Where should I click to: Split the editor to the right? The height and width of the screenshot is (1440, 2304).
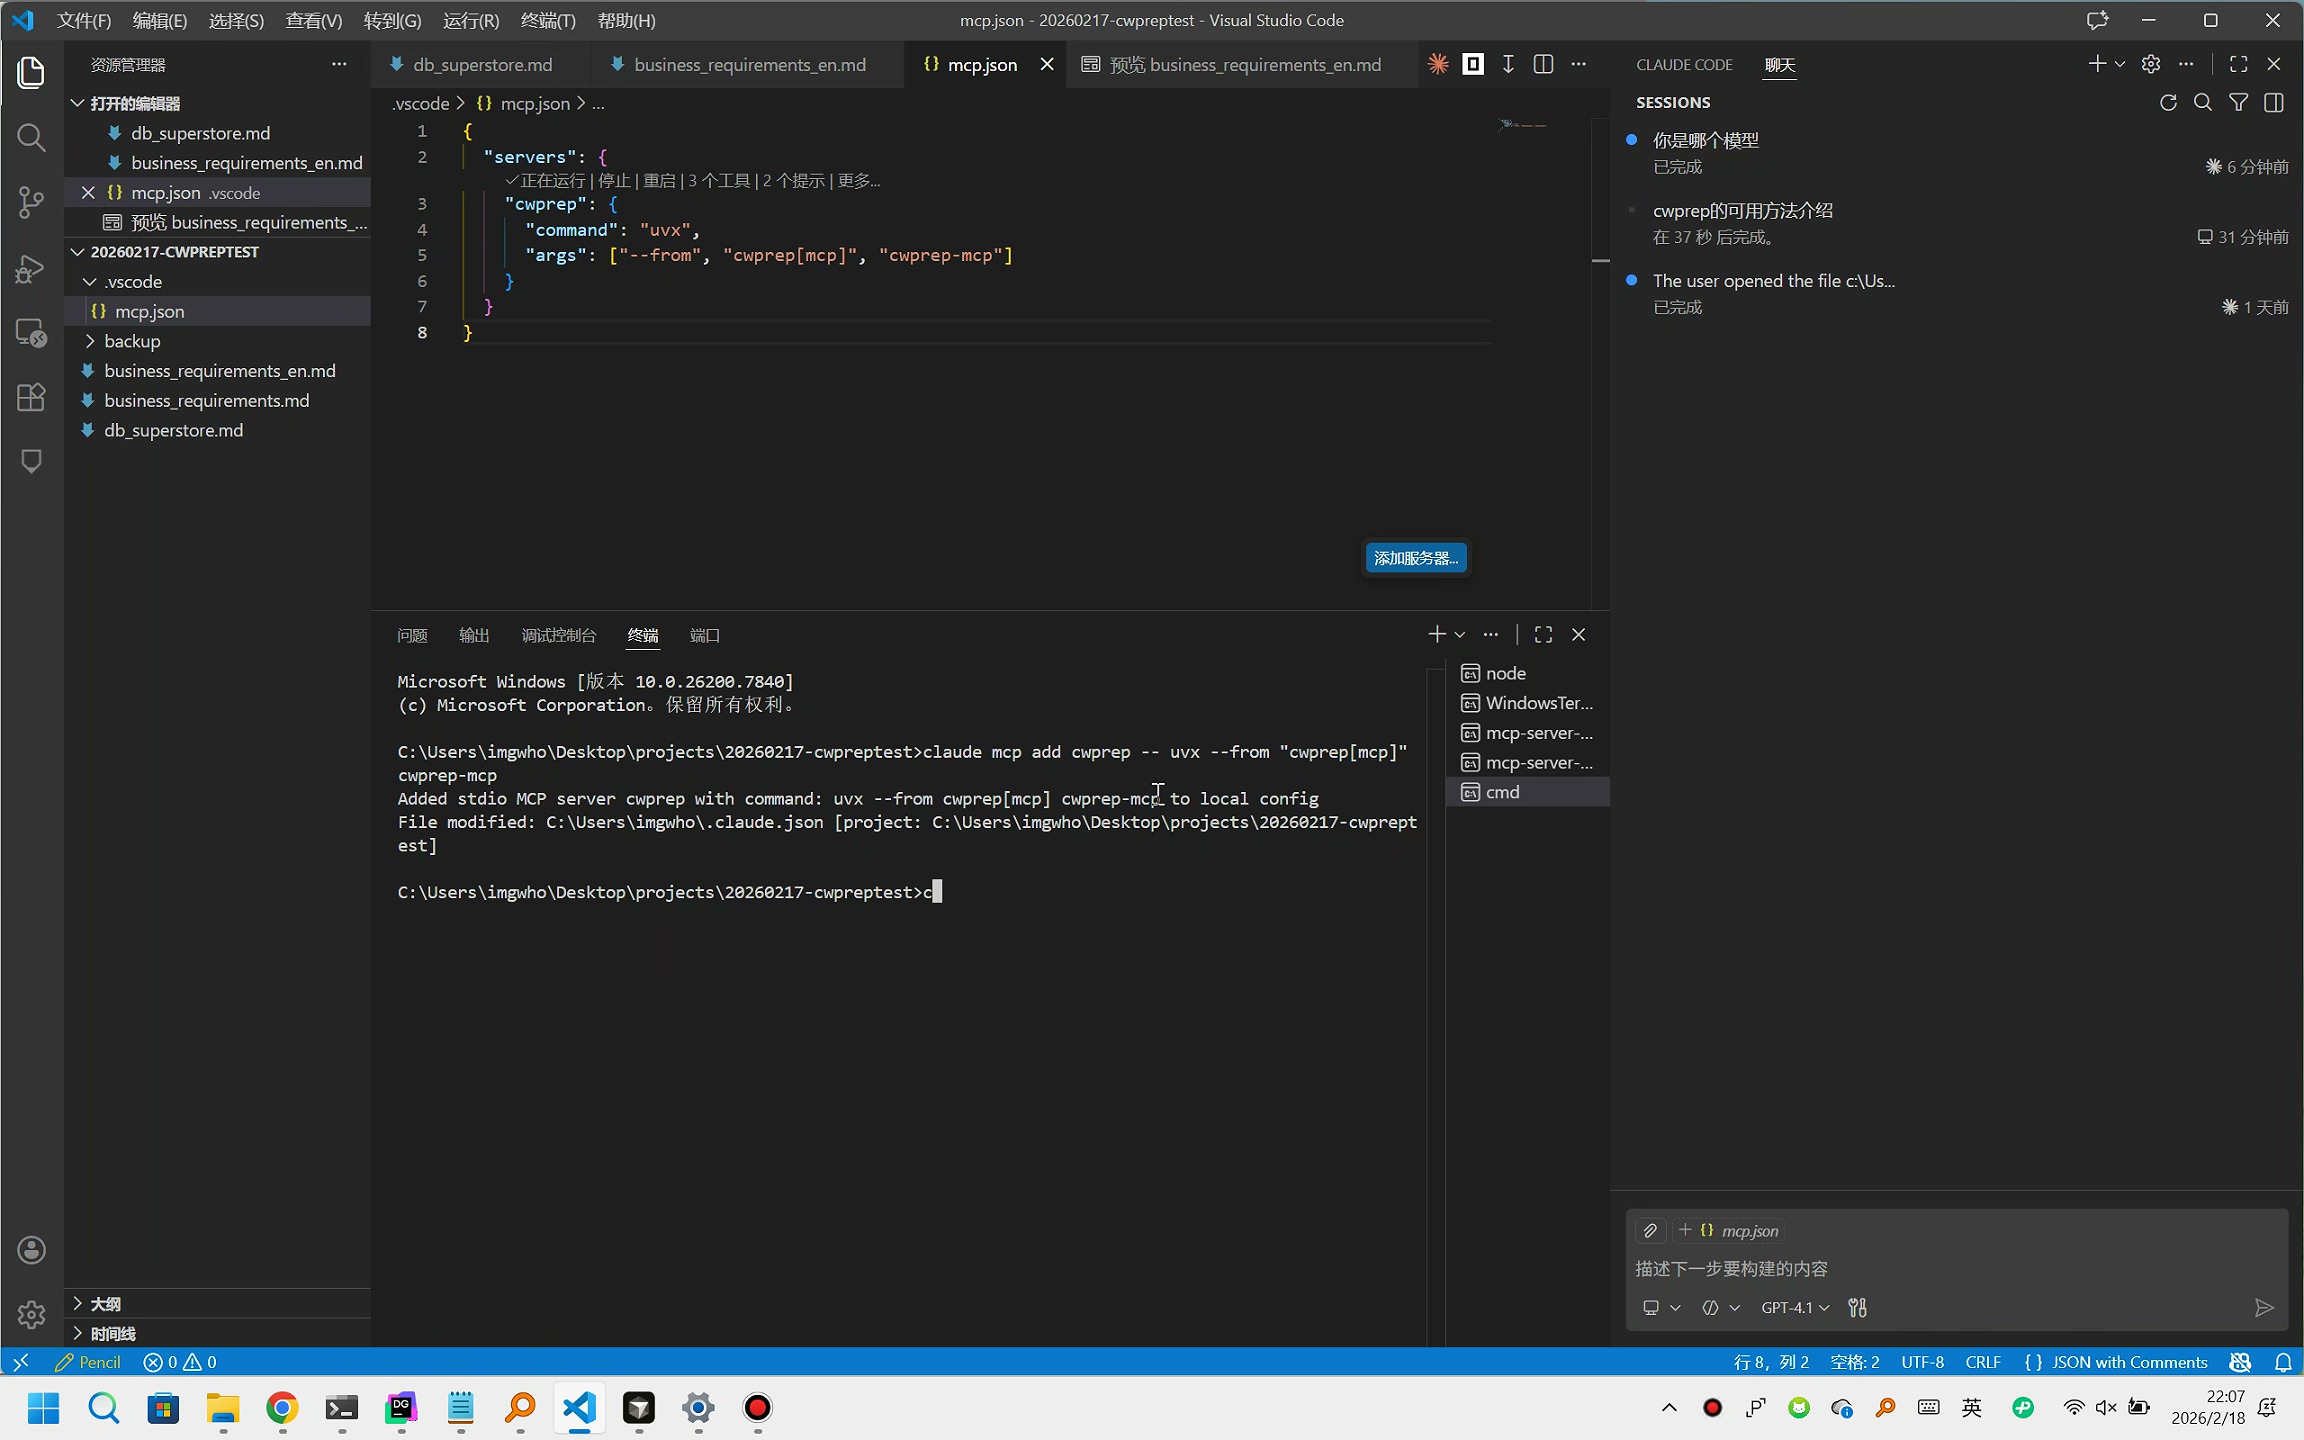(x=1543, y=64)
